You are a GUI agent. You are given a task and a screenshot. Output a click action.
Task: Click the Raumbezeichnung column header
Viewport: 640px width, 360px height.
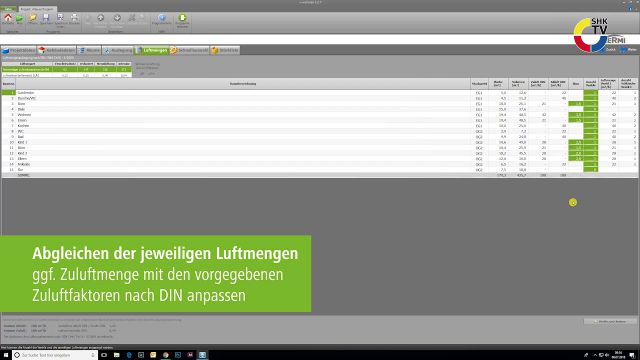(243, 84)
